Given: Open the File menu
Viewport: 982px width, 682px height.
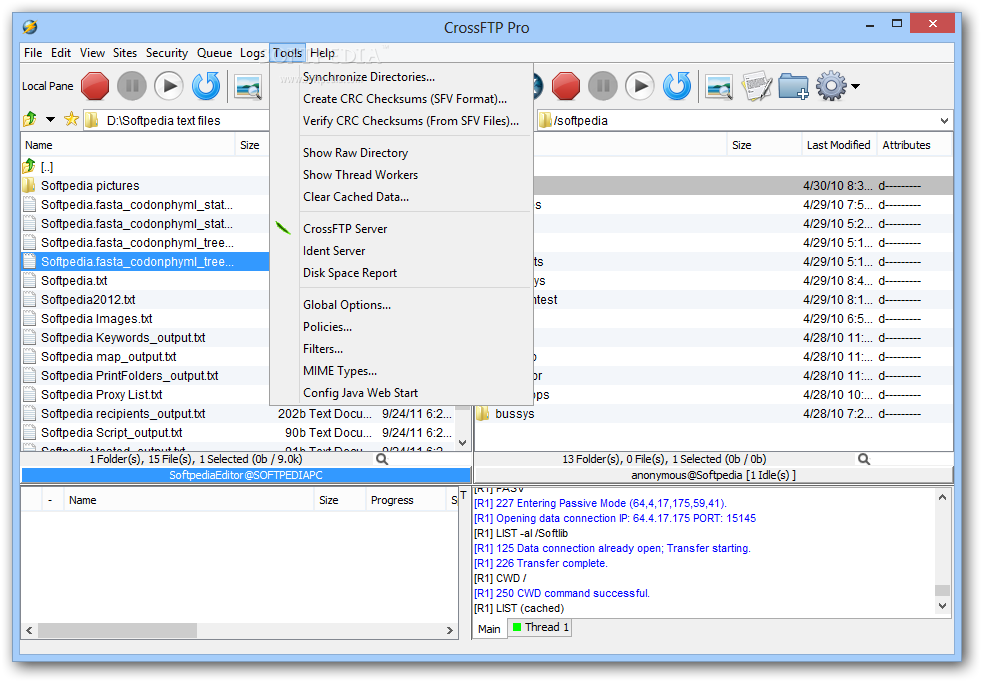Looking at the screenshot, I should [x=33, y=53].
